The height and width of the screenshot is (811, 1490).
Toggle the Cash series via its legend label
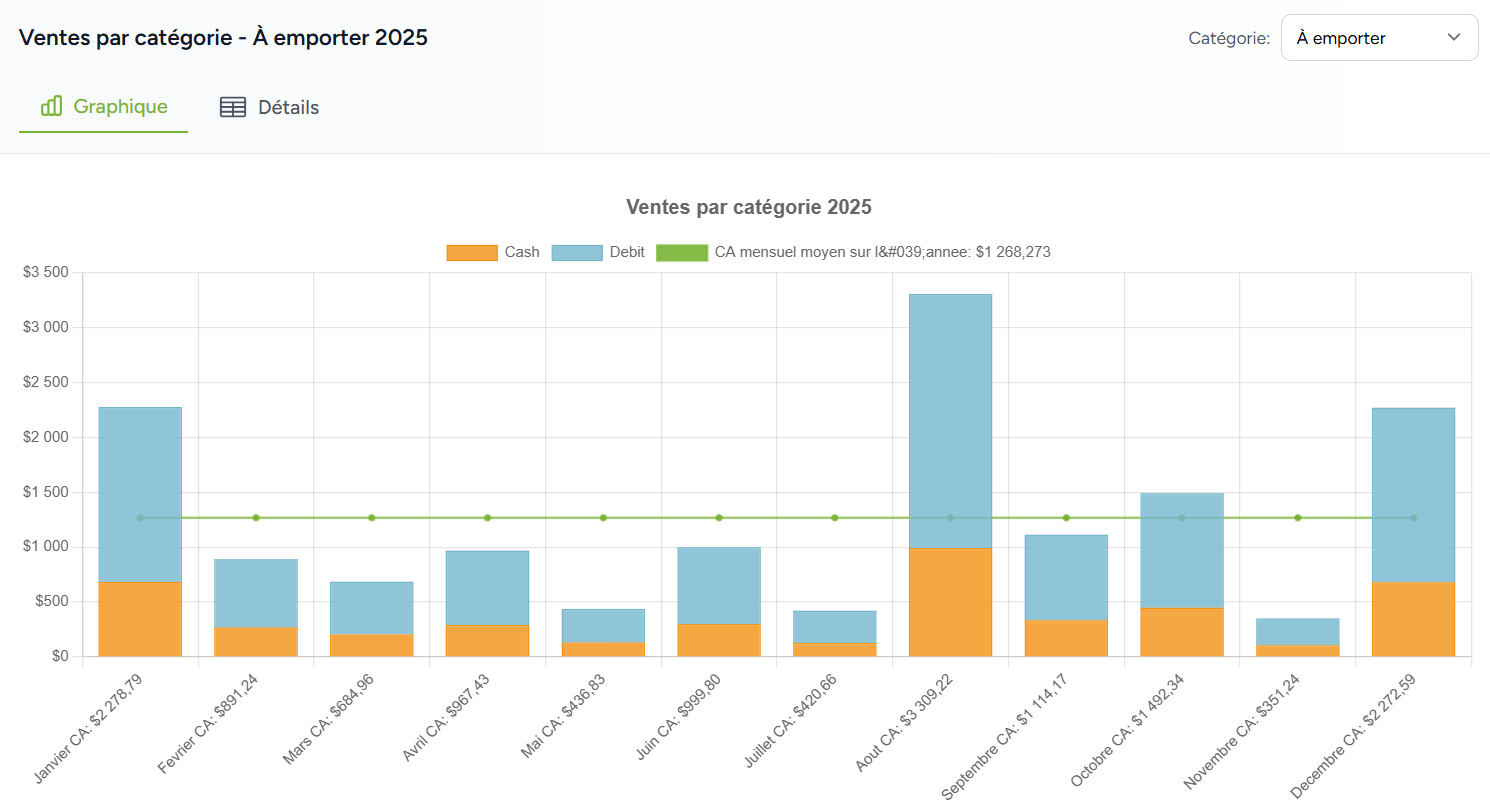tap(522, 252)
